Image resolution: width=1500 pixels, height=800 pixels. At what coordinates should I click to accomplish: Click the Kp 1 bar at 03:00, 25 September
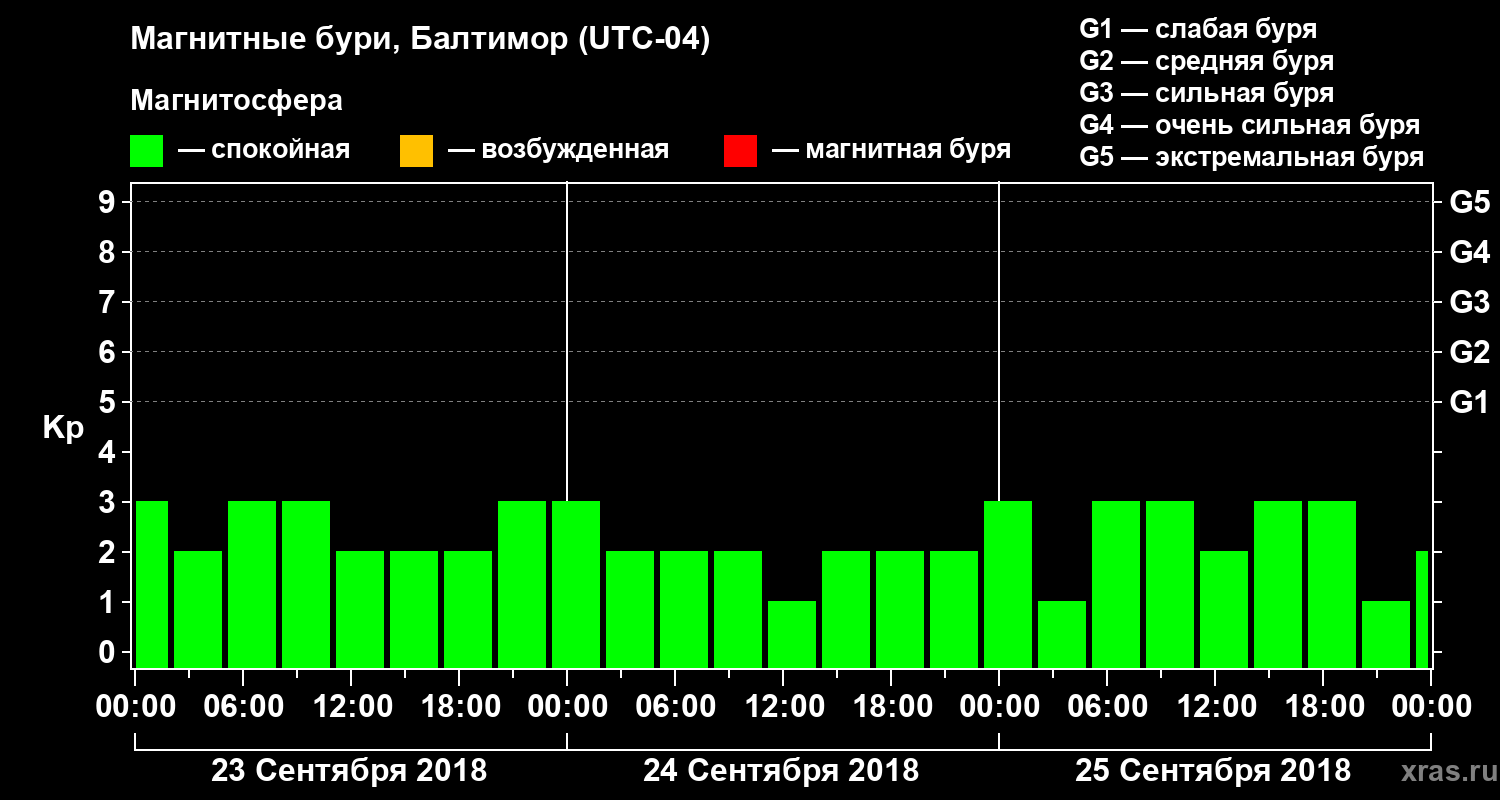[x=1062, y=634]
